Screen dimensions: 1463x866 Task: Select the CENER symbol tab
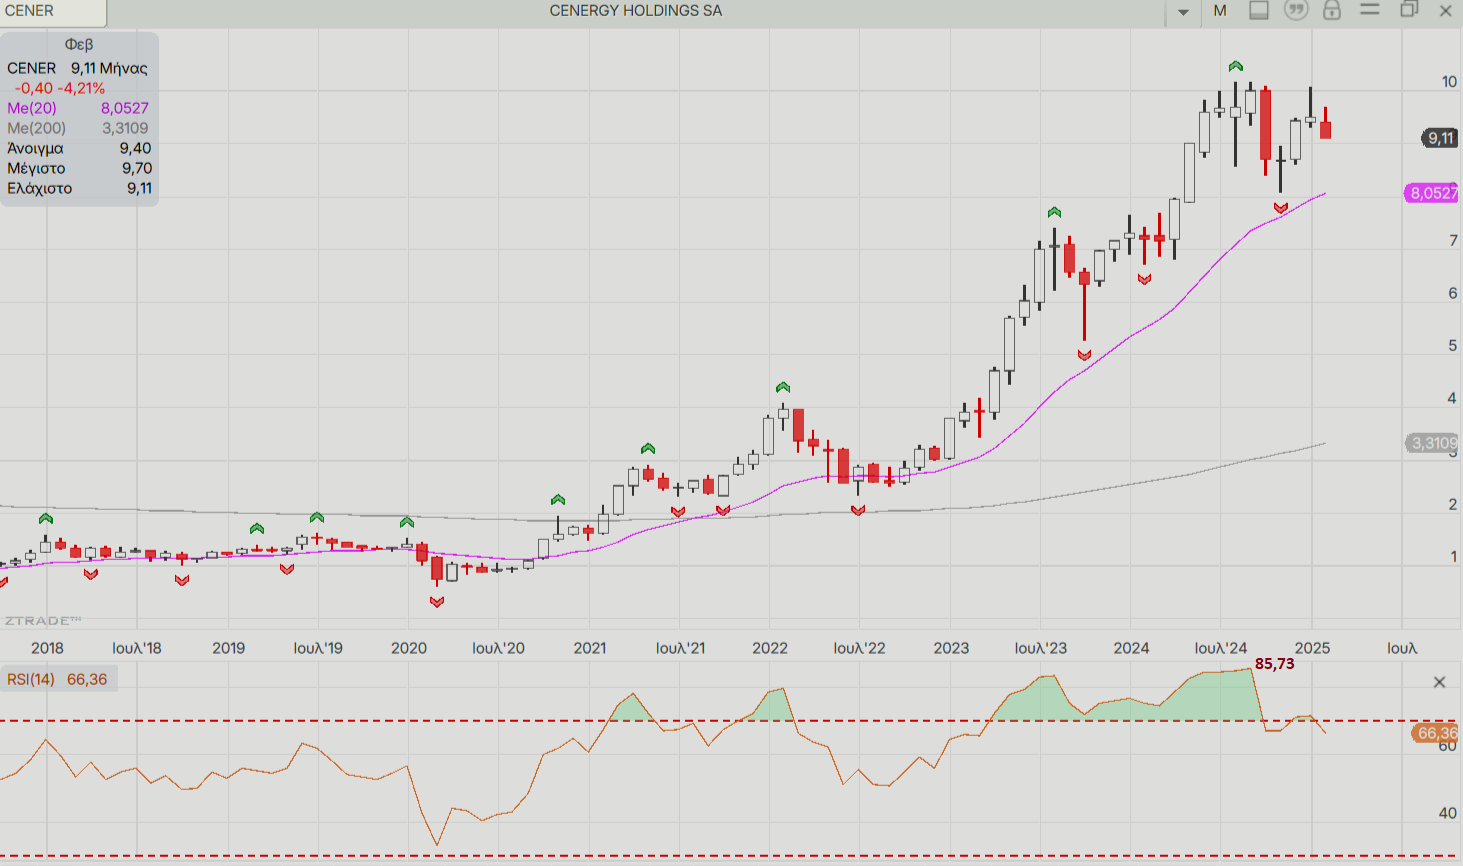coord(52,12)
